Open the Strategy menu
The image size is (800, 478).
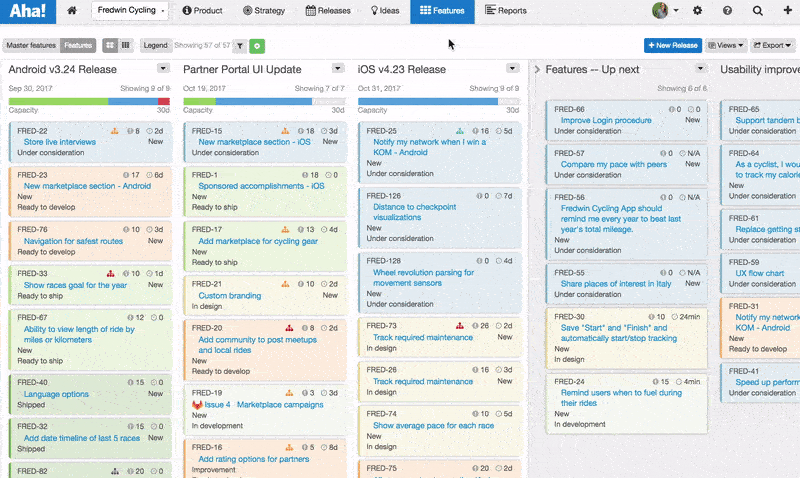264,10
